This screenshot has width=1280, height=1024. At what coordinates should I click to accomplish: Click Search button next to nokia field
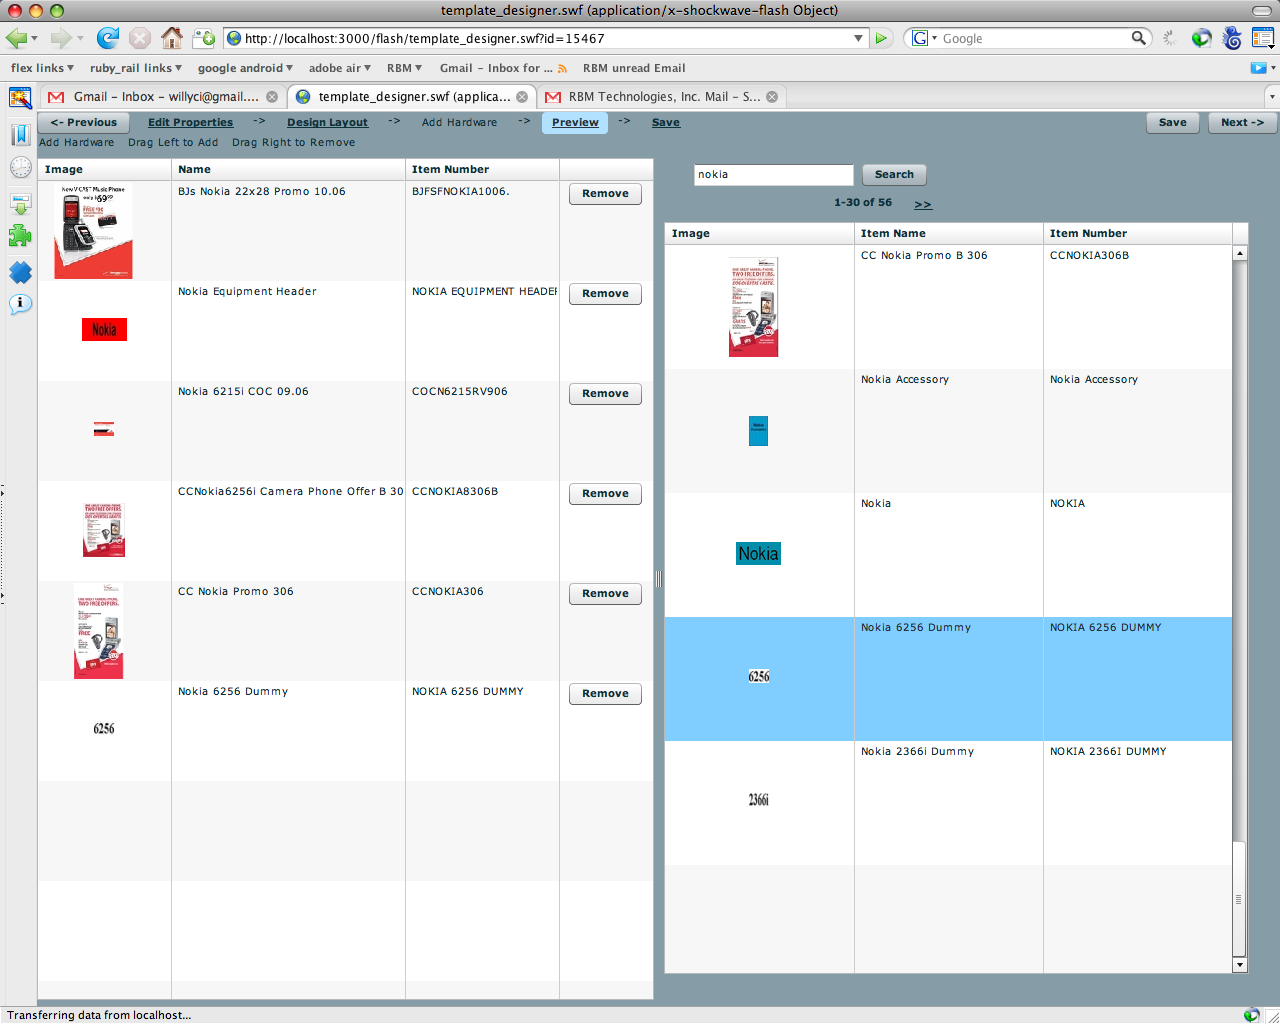click(x=894, y=174)
